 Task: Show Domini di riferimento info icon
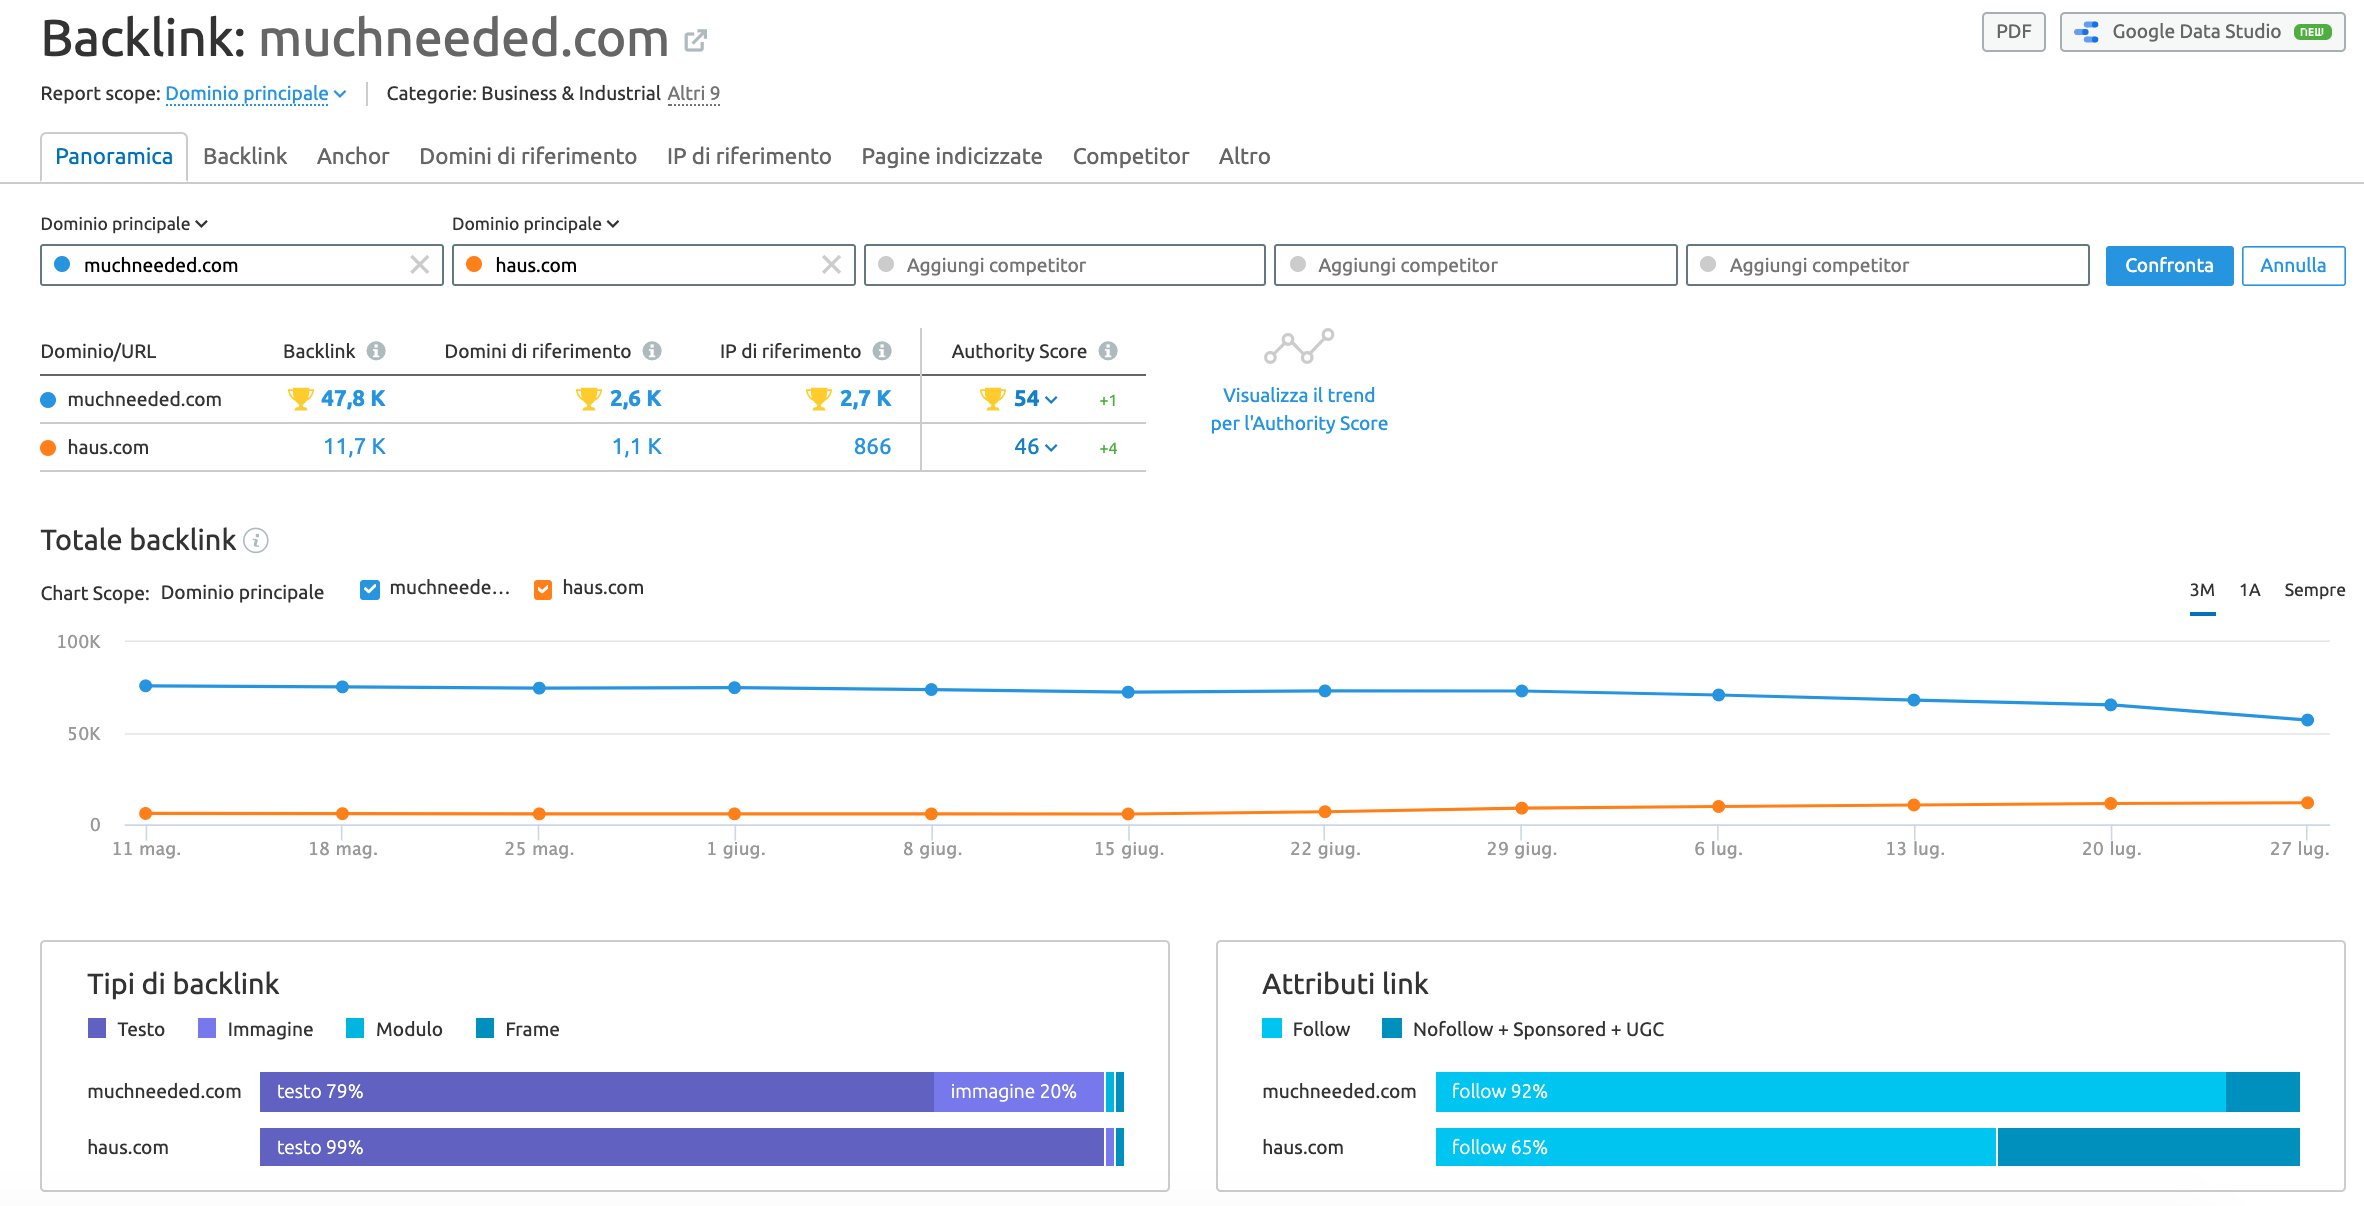coord(652,351)
